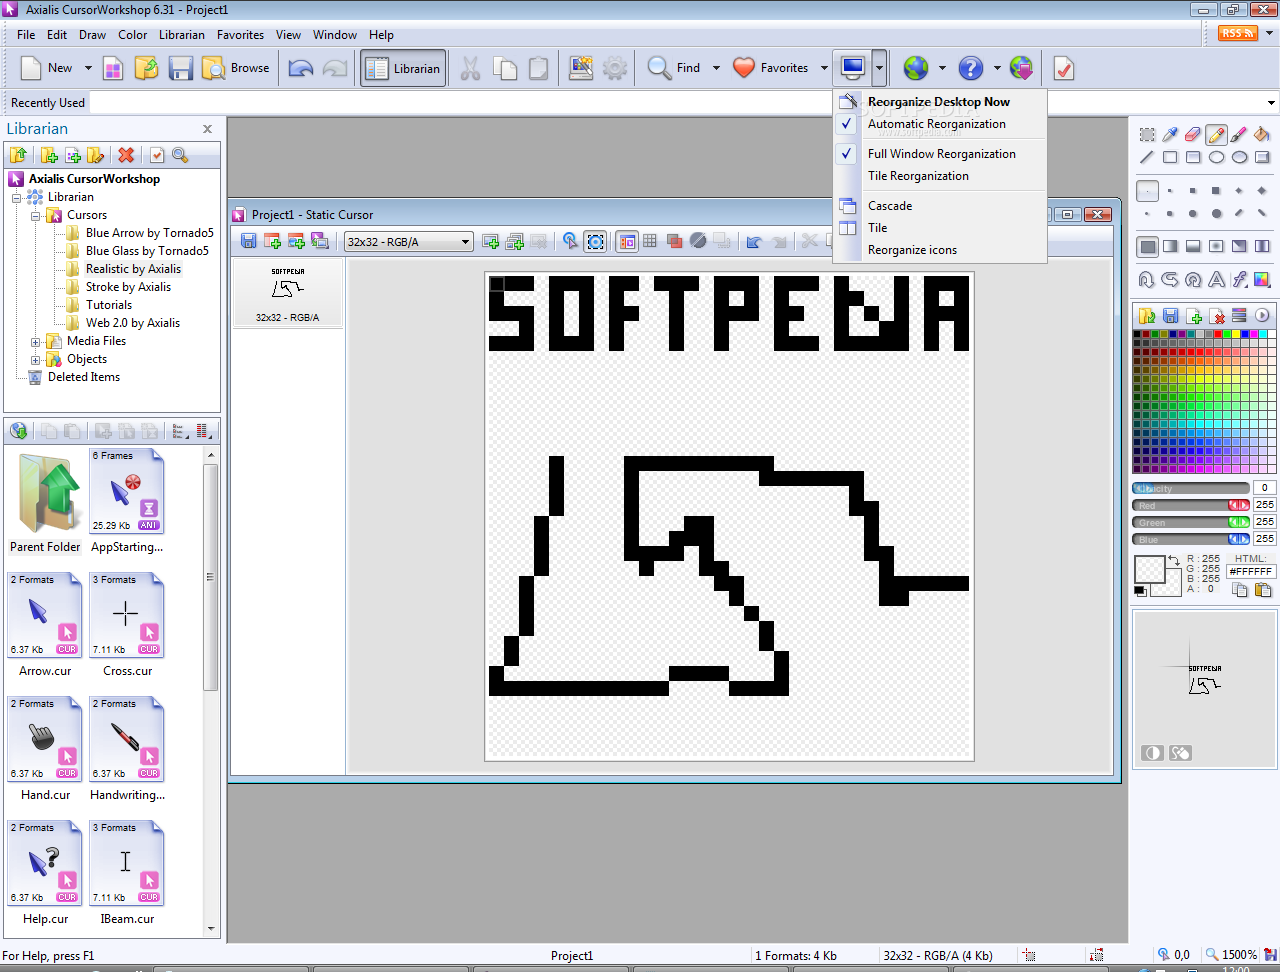Toggle the preview black and white background button
The width and height of the screenshot is (1280, 972).
(x=1152, y=753)
